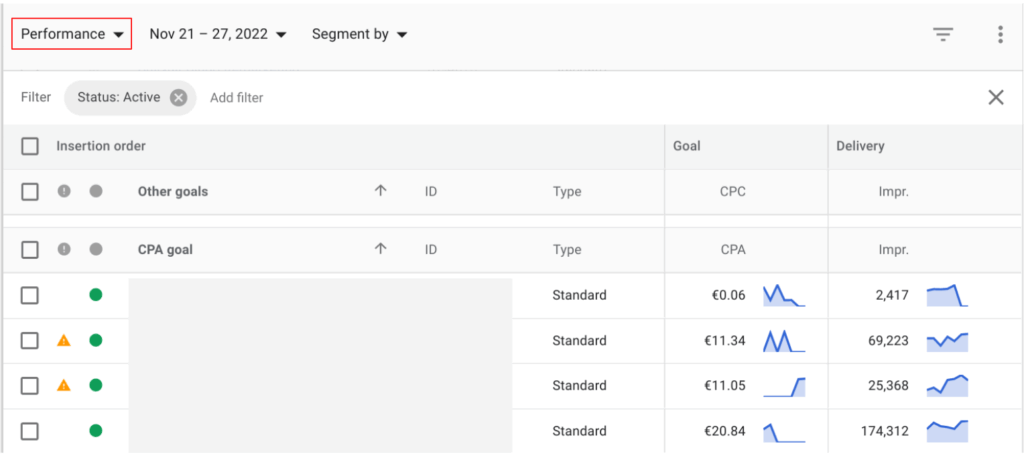Remove the Status: Active filter chip
Image resolution: width=1024 pixels, height=456 pixels.
[178, 97]
